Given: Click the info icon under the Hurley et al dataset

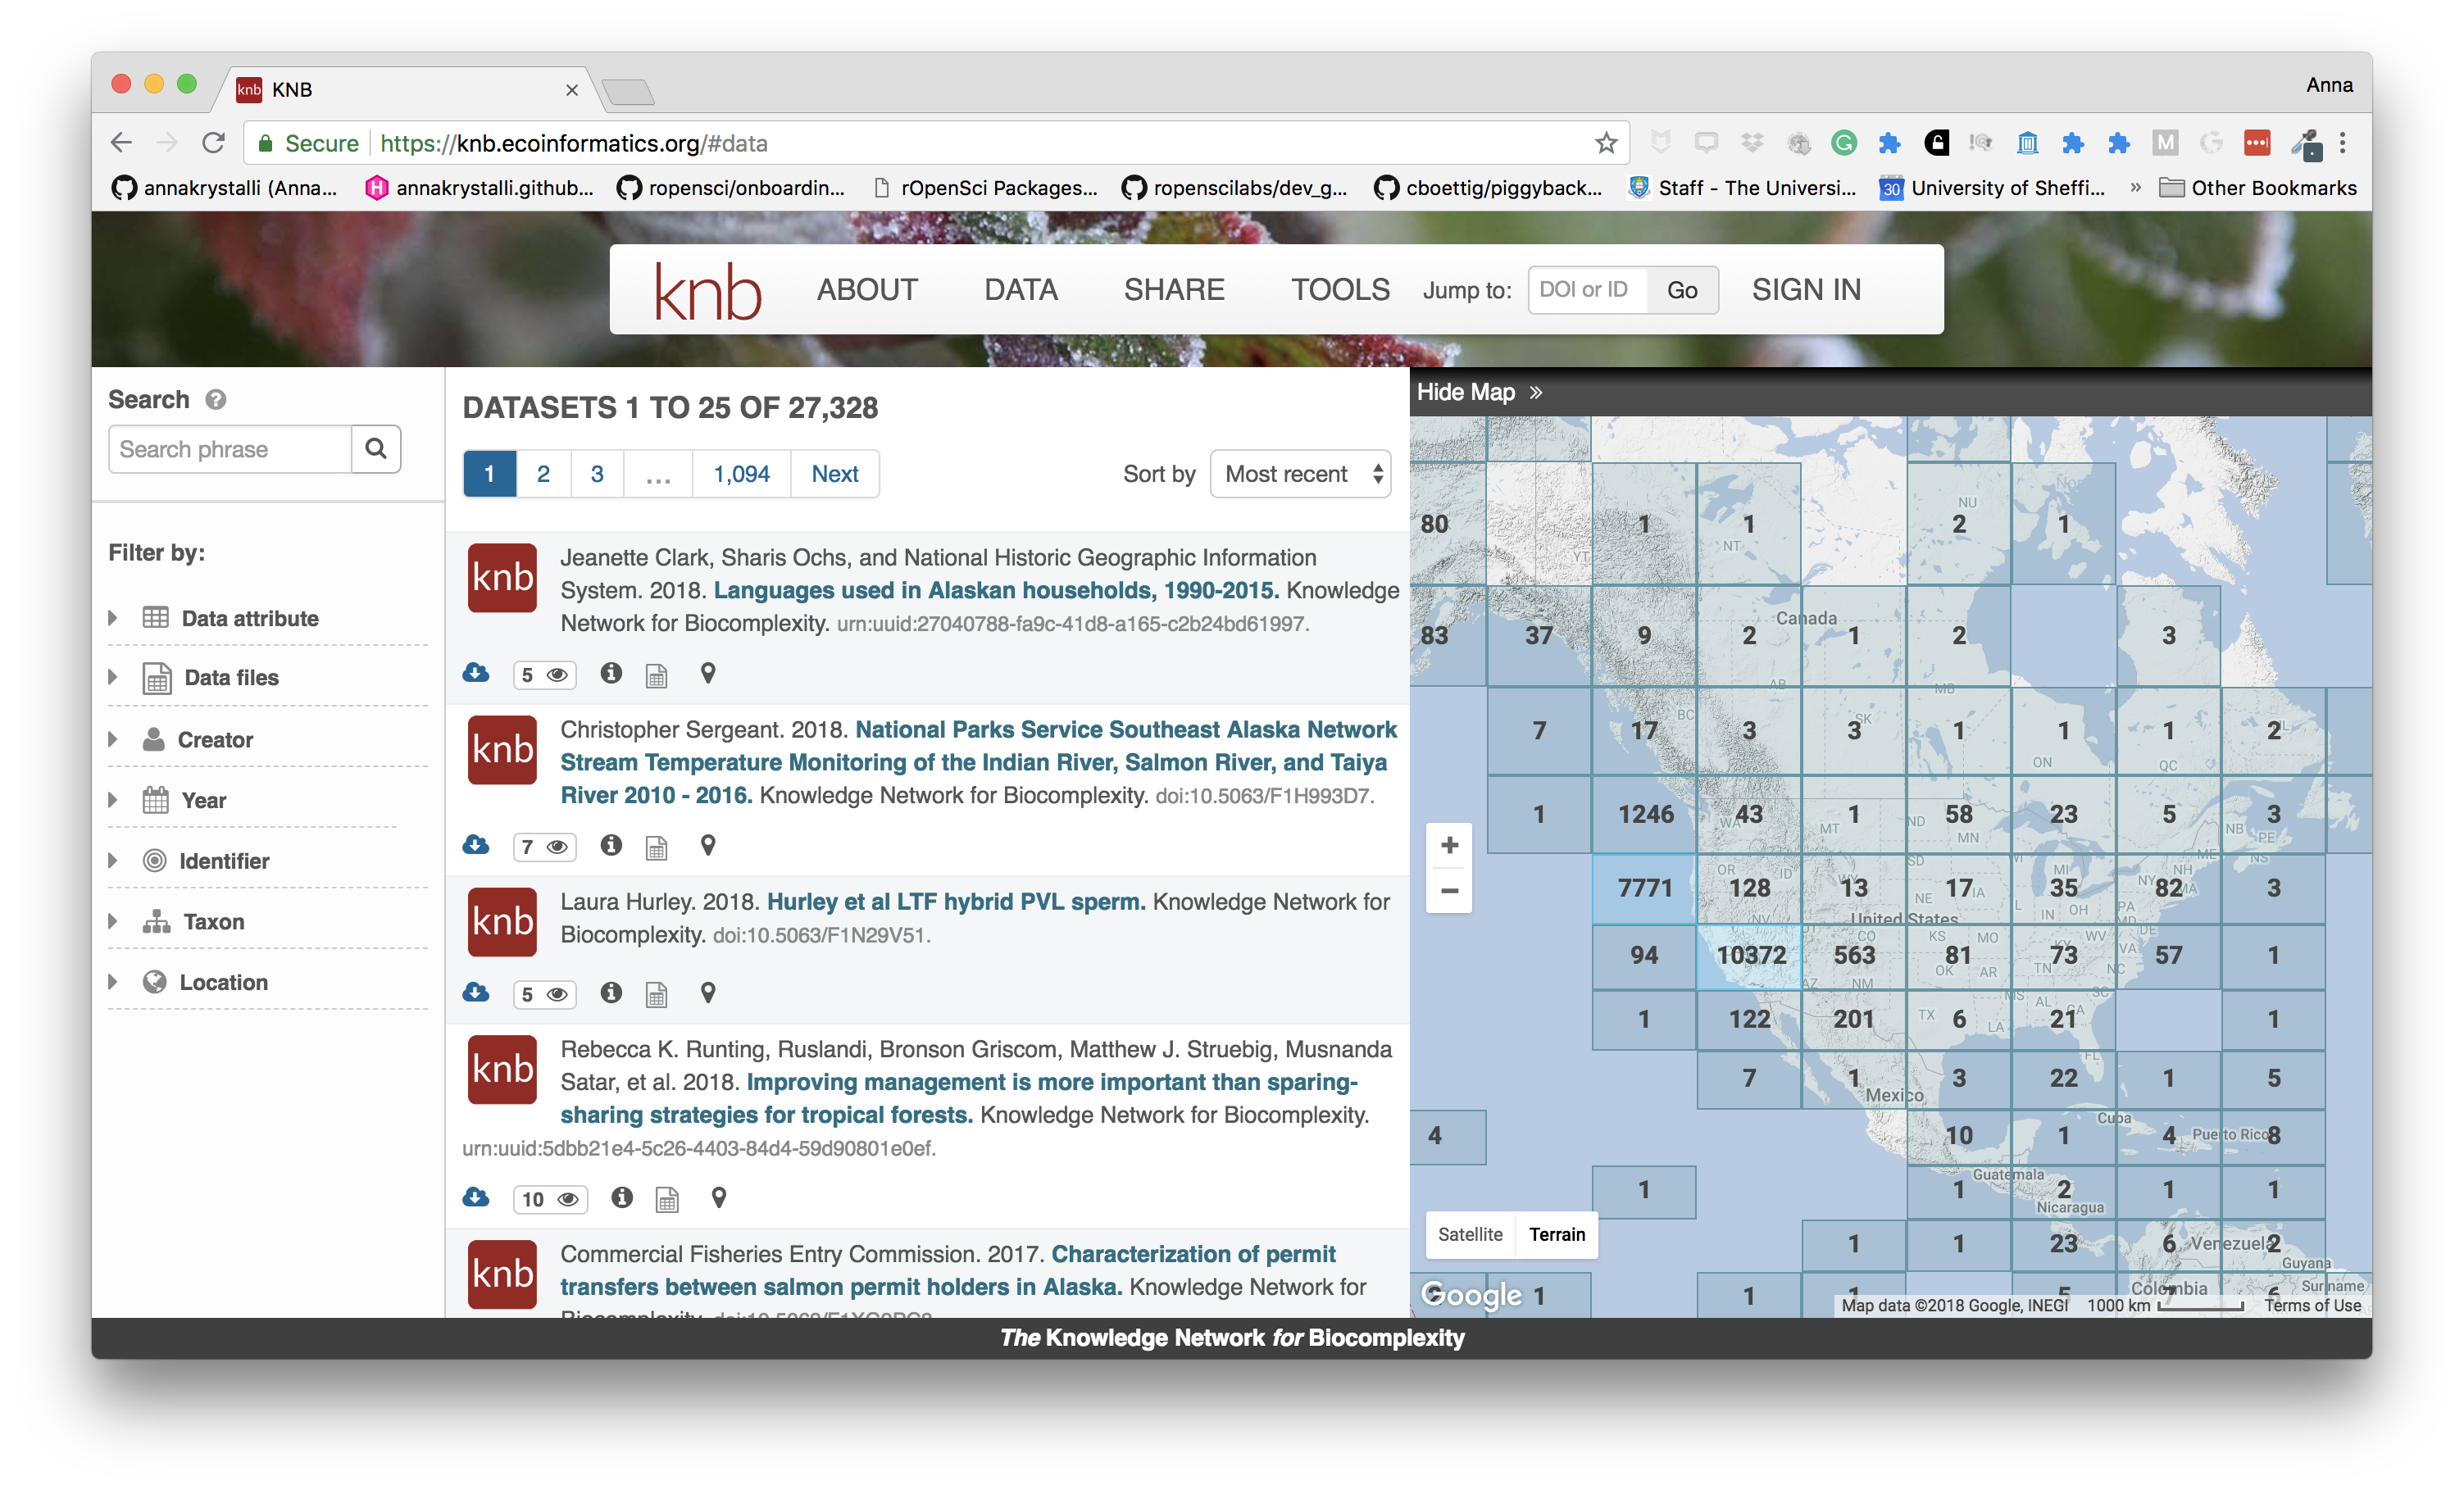Looking at the screenshot, I should point(611,992).
